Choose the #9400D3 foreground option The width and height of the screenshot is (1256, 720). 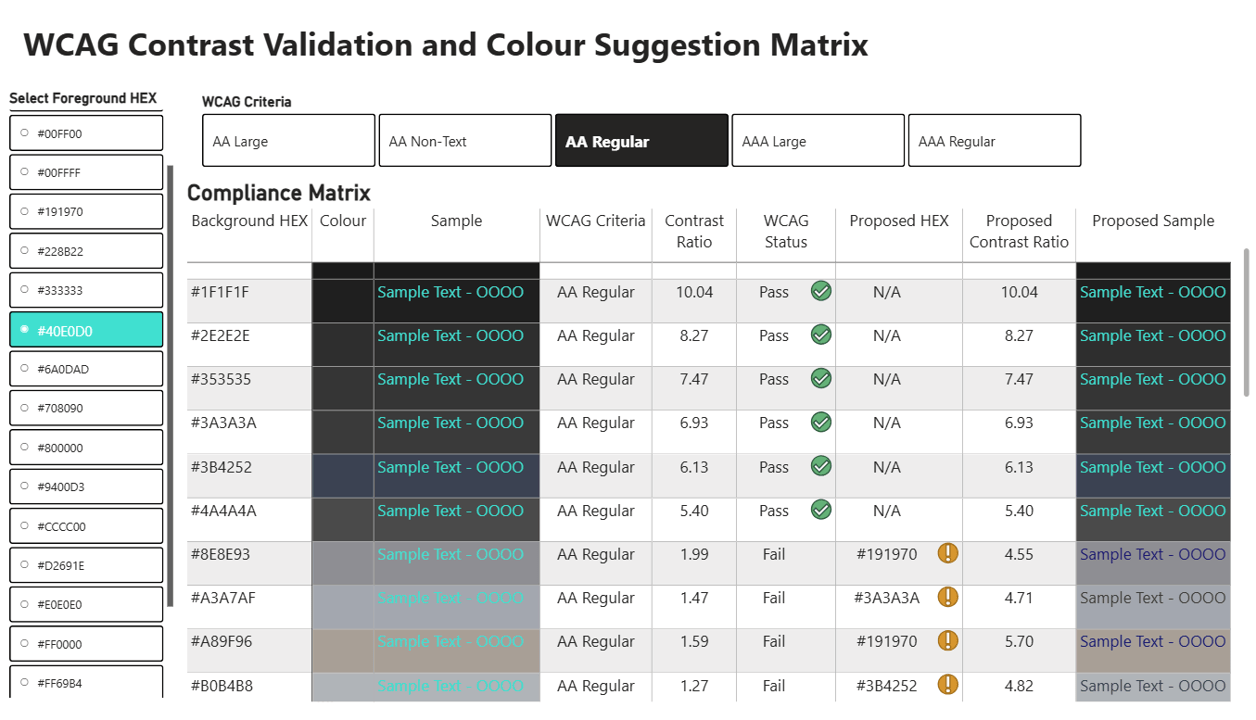[86, 487]
